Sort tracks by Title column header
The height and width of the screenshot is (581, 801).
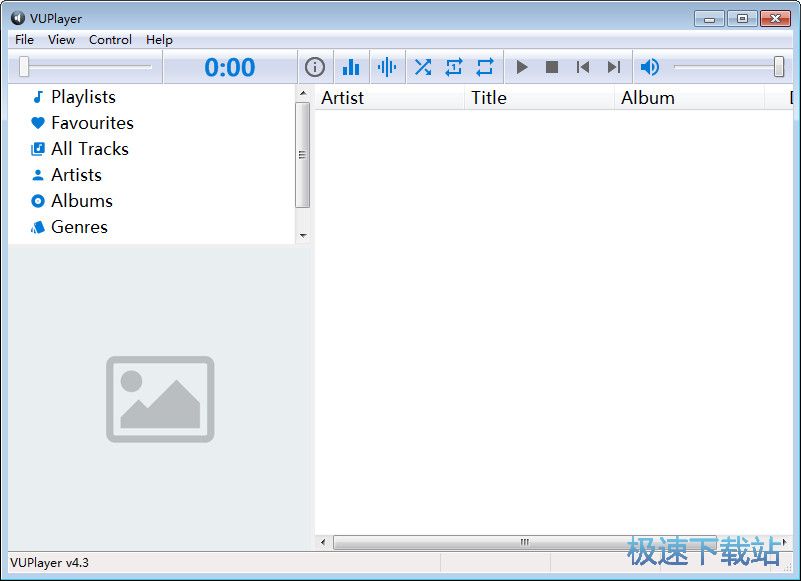coord(489,98)
